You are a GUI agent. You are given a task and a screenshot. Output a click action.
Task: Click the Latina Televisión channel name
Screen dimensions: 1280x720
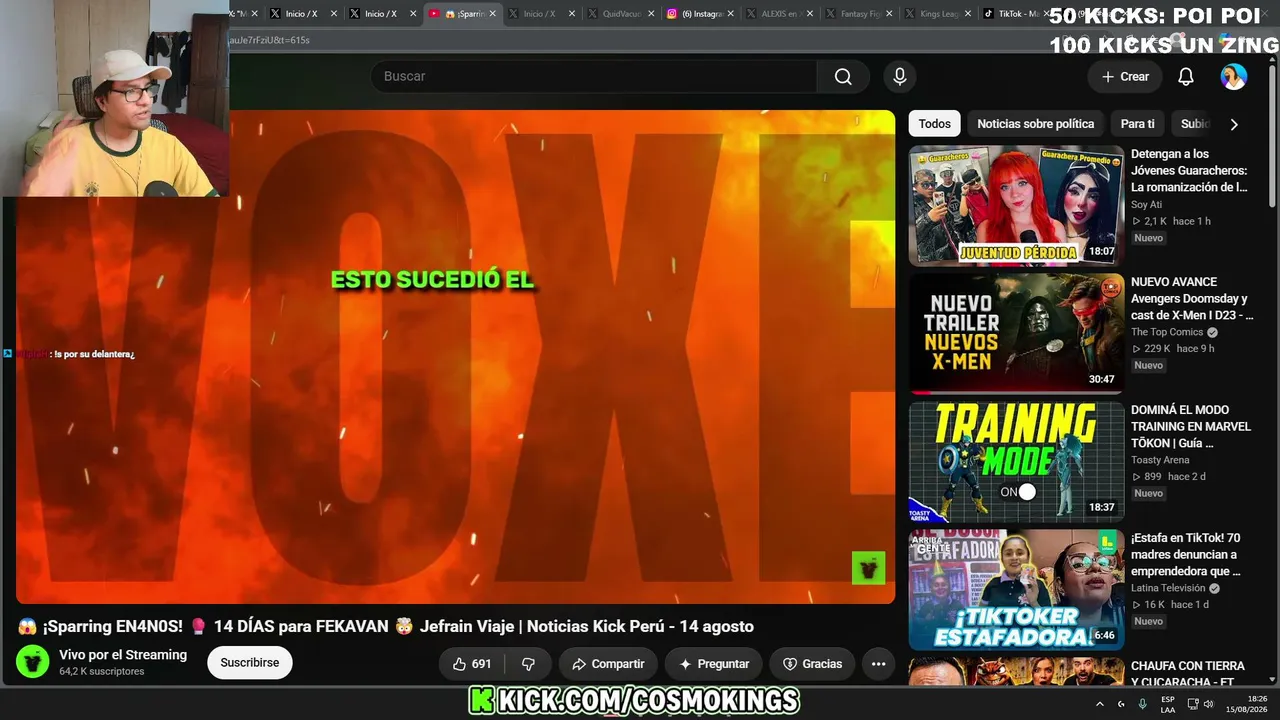pyautogui.click(x=1168, y=589)
